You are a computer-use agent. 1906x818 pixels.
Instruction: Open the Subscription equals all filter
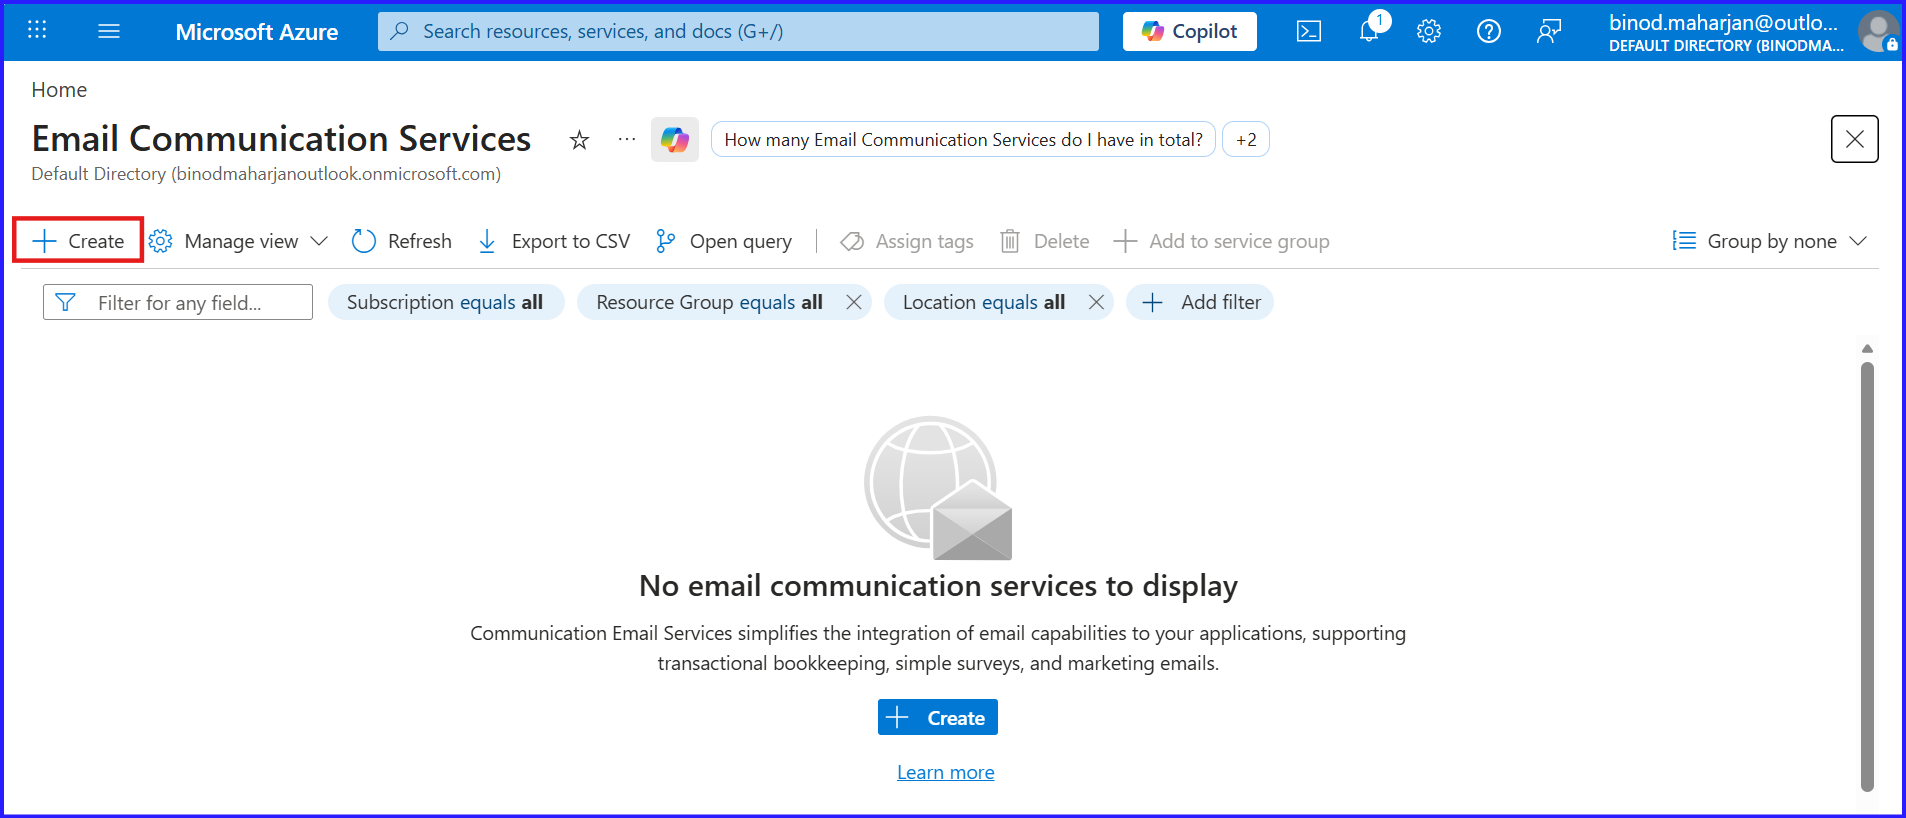(445, 302)
